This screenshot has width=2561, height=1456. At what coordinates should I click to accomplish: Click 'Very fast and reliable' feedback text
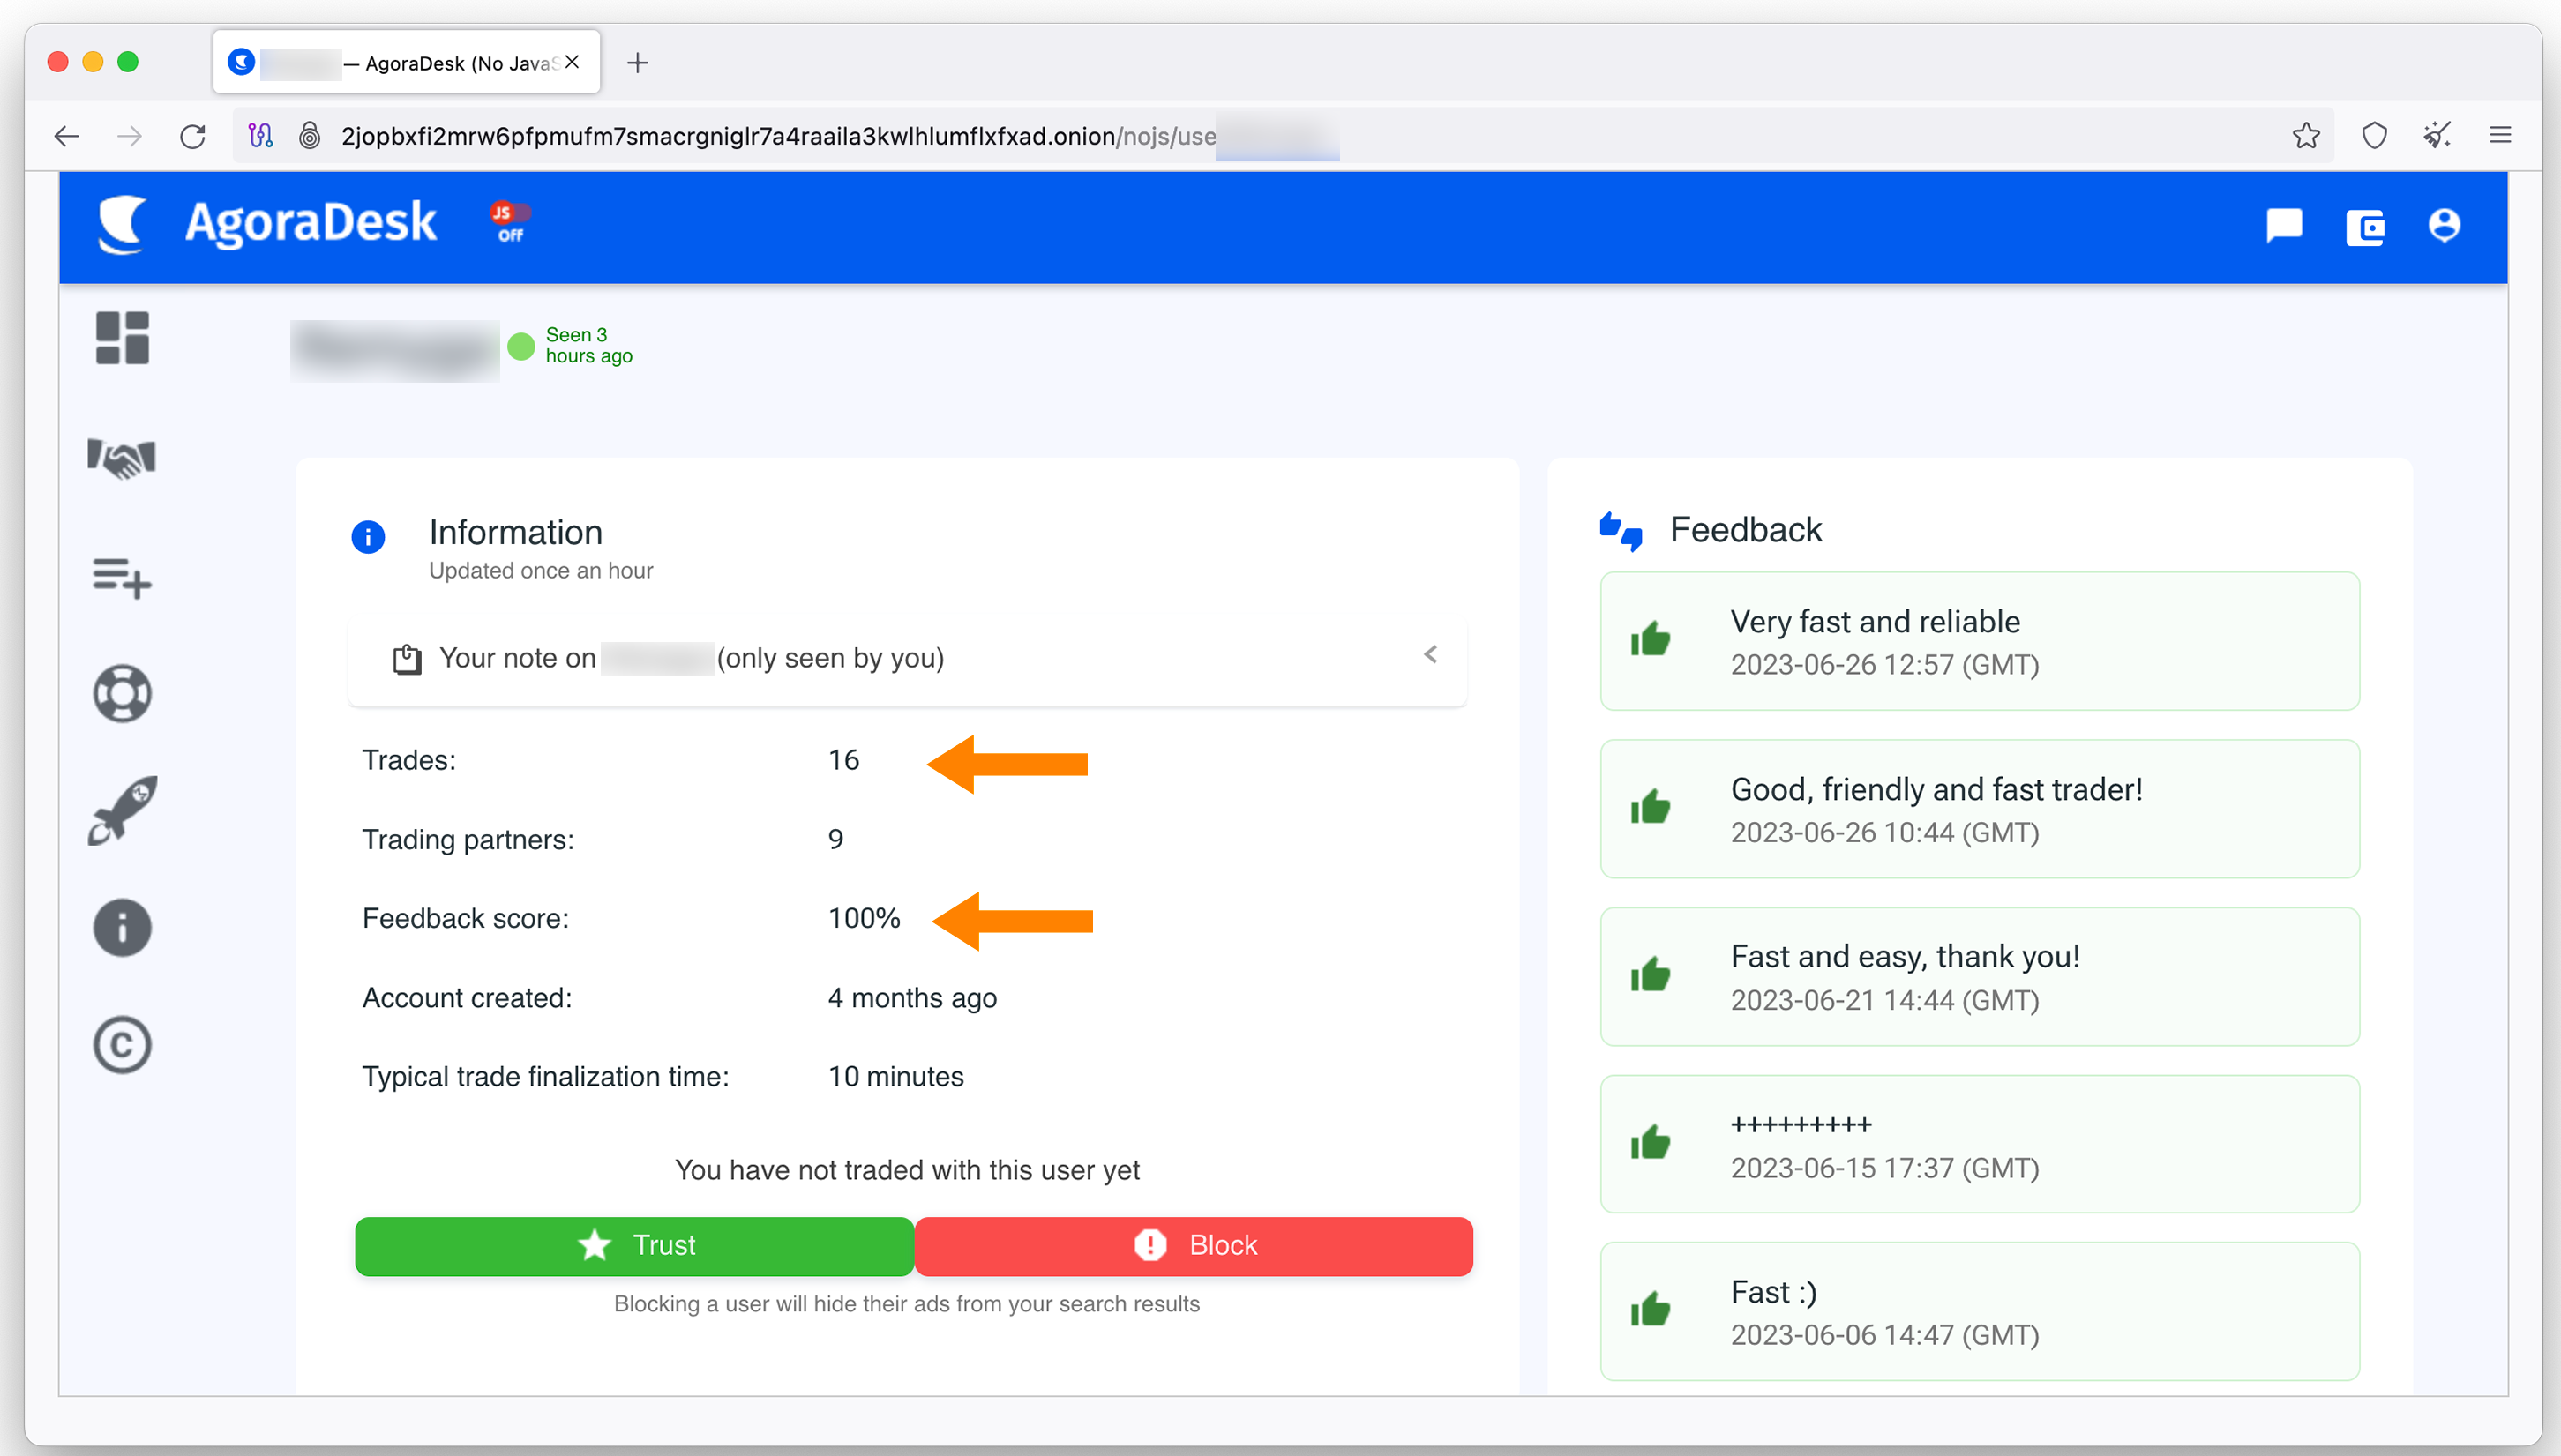1875,622
